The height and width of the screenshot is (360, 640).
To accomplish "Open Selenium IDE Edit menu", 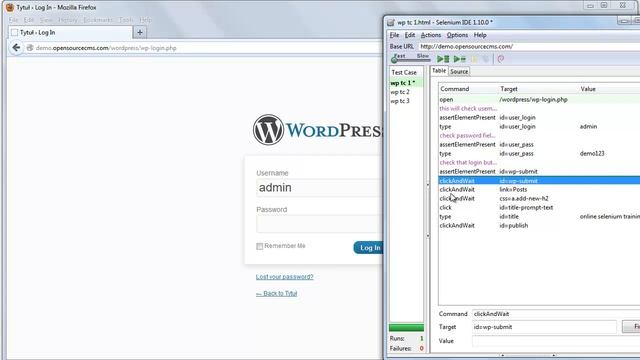I will (410, 35).
